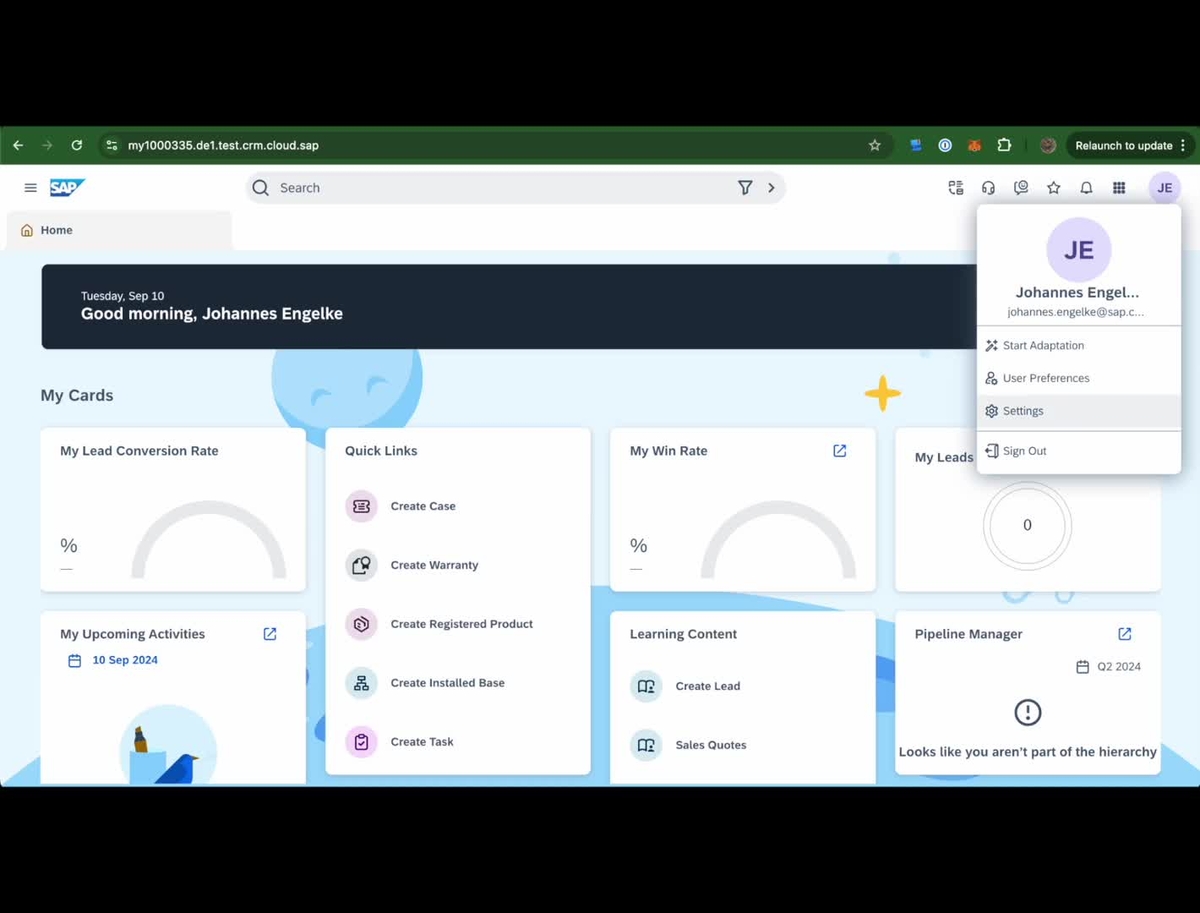Click the headset support icon in the header
Screen dimensions: 1200x913
coord(988,187)
